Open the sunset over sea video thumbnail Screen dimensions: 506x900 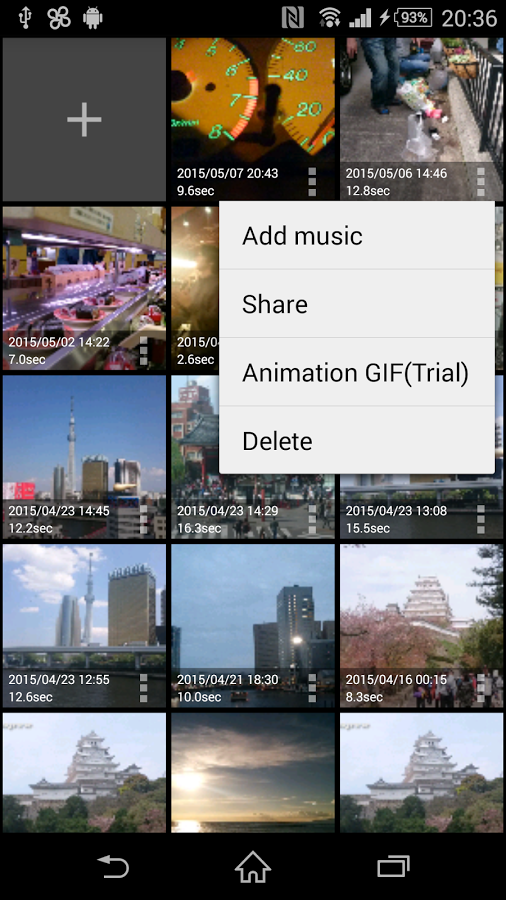pyautogui.click(x=252, y=773)
